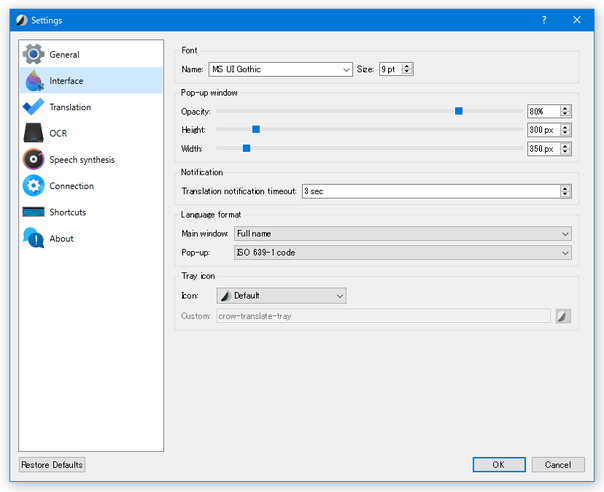This screenshot has width=604, height=492.
Task: Click the Height slider handle
Action: click(x=256, y=129)
